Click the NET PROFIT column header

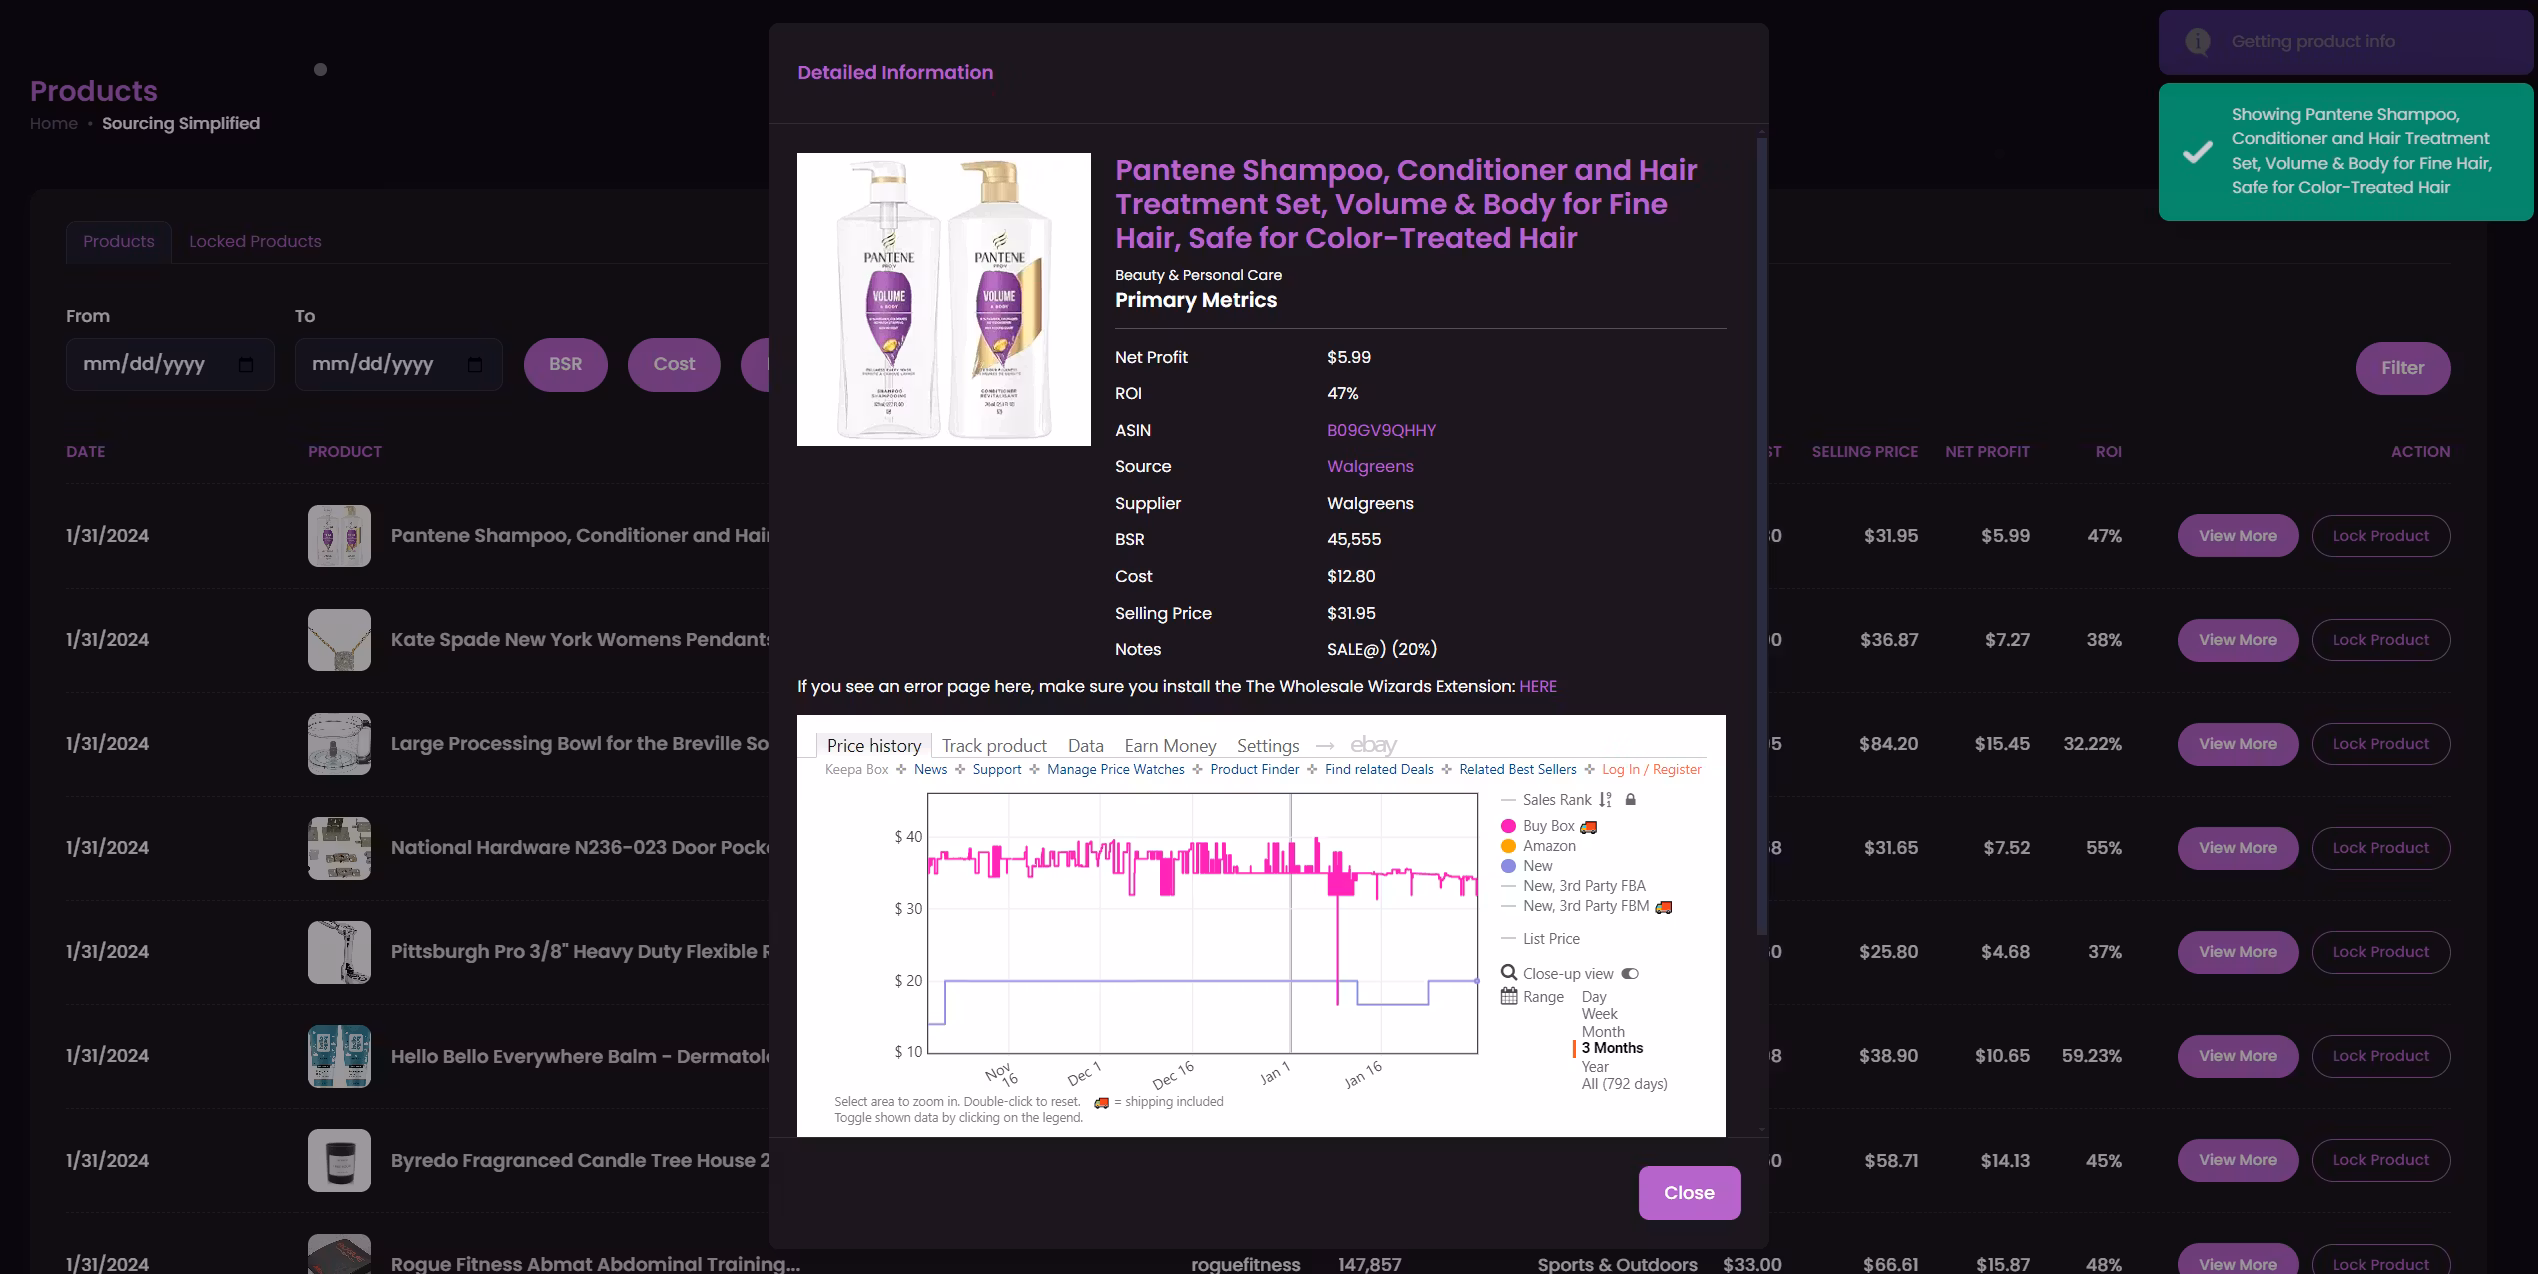tap(1987, 452)
